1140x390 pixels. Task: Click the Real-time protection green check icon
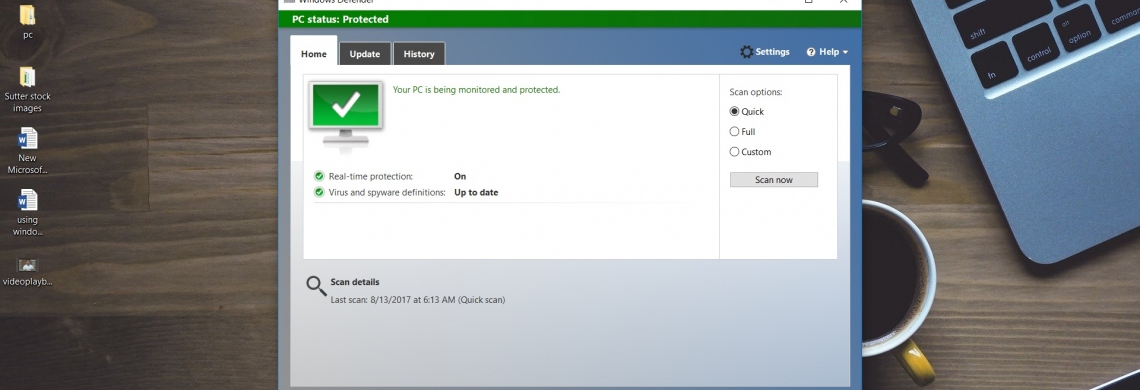[319, 176]
